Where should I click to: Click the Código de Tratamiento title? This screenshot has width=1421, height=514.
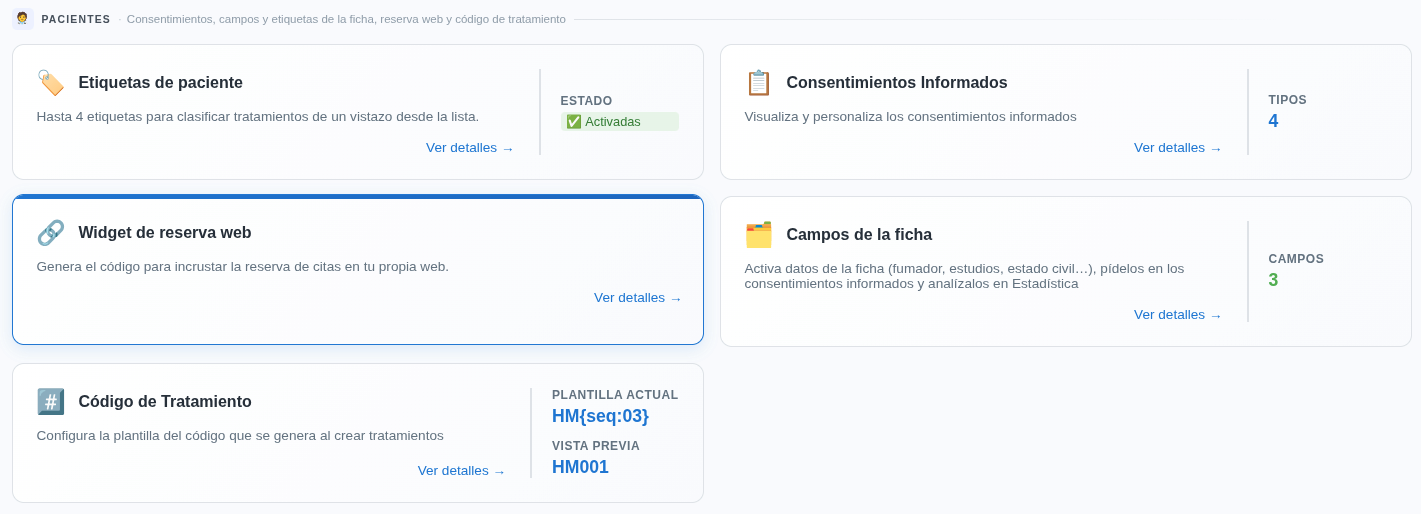165,402
